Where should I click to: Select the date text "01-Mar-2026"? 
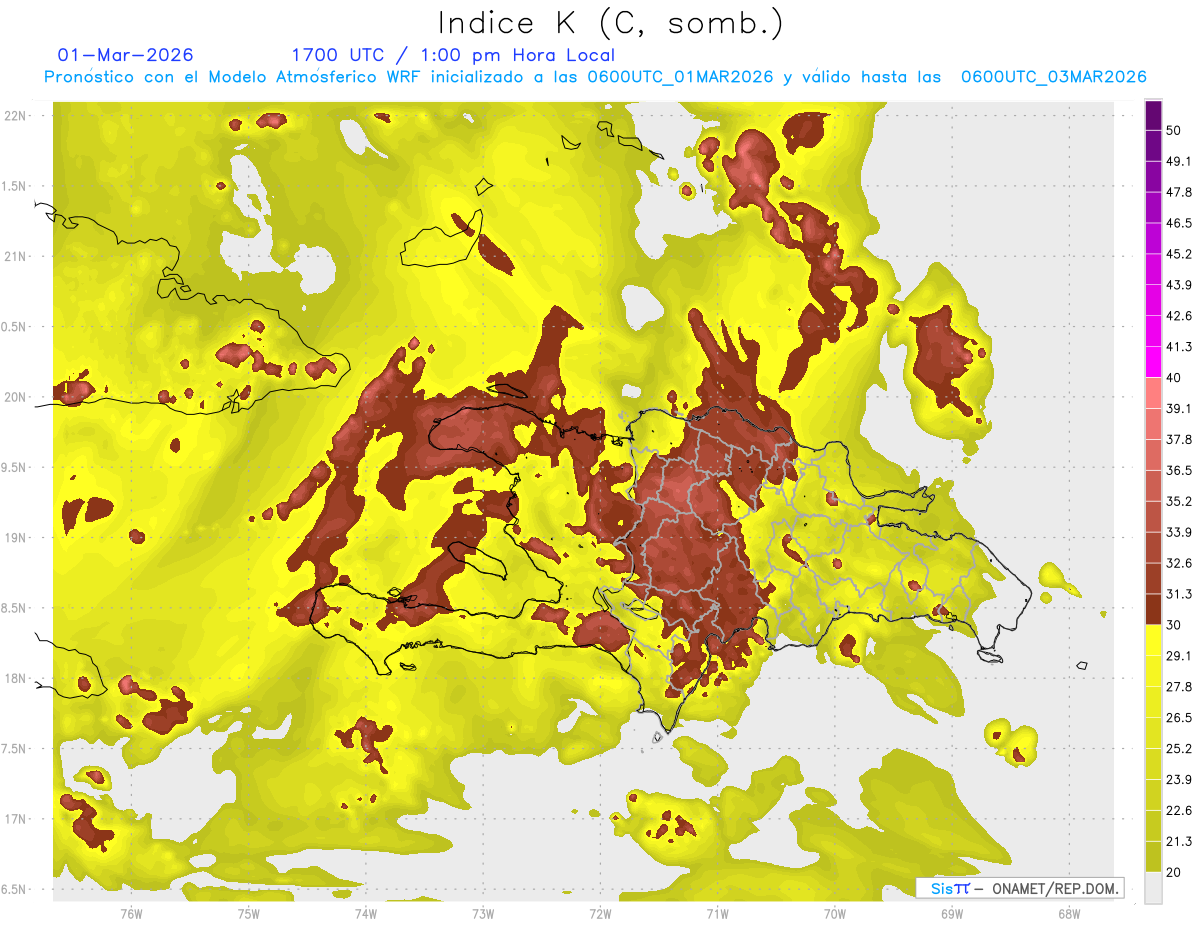[x=126, y=55]
